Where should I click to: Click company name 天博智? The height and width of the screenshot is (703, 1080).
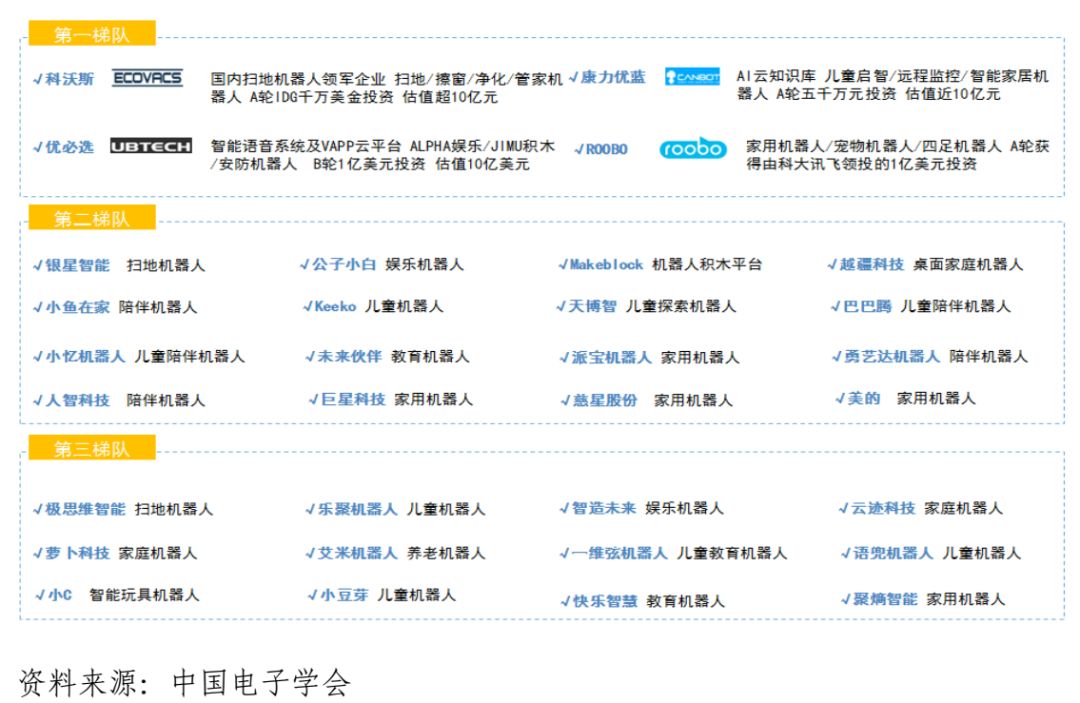pos(592,306)
